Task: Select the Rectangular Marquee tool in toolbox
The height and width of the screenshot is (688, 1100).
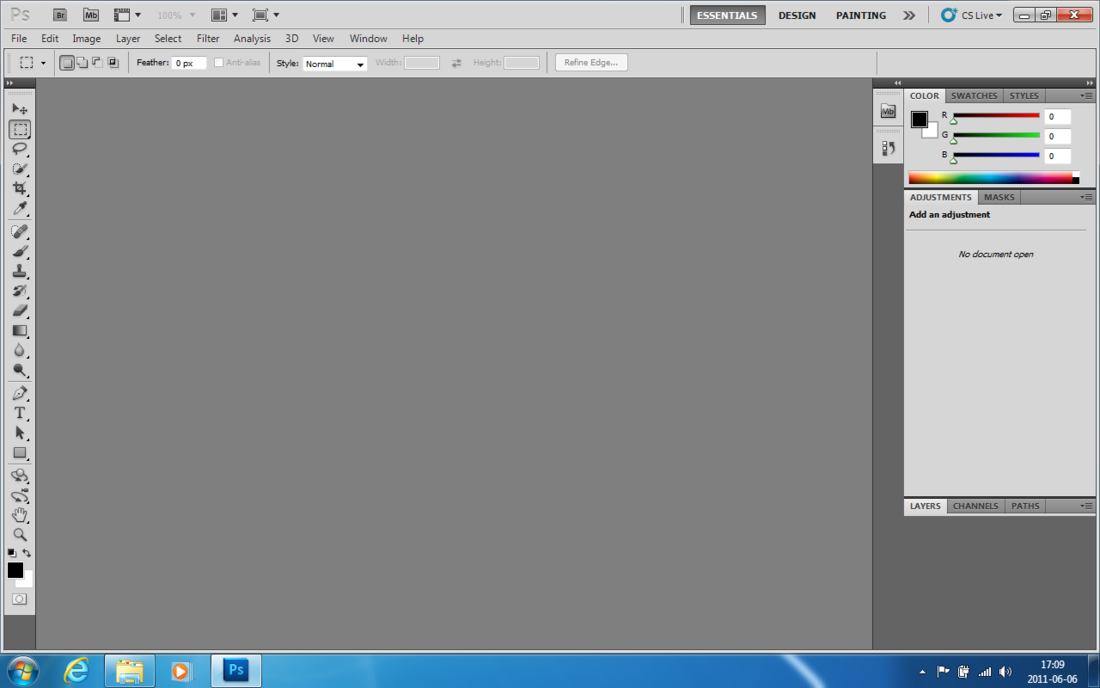Action: tap(20, 129)
